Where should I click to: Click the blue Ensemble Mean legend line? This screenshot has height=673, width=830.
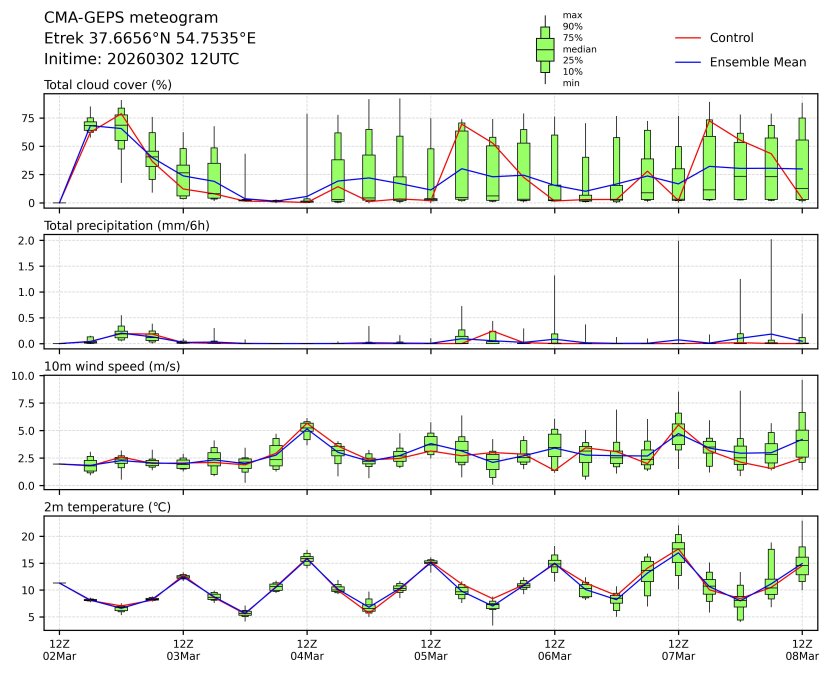688,62
